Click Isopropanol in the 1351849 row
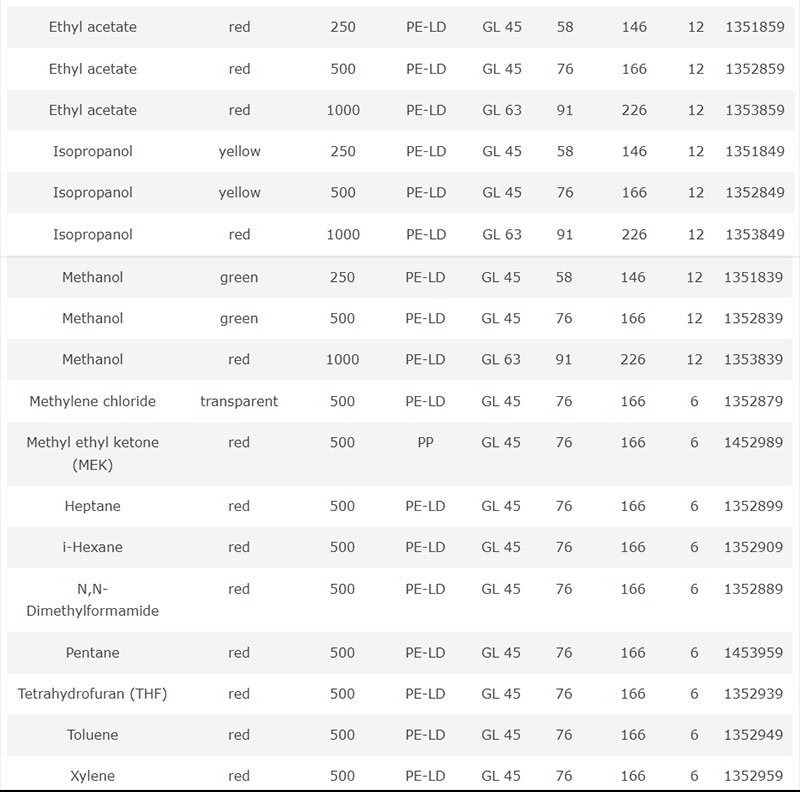 point(92,152)
